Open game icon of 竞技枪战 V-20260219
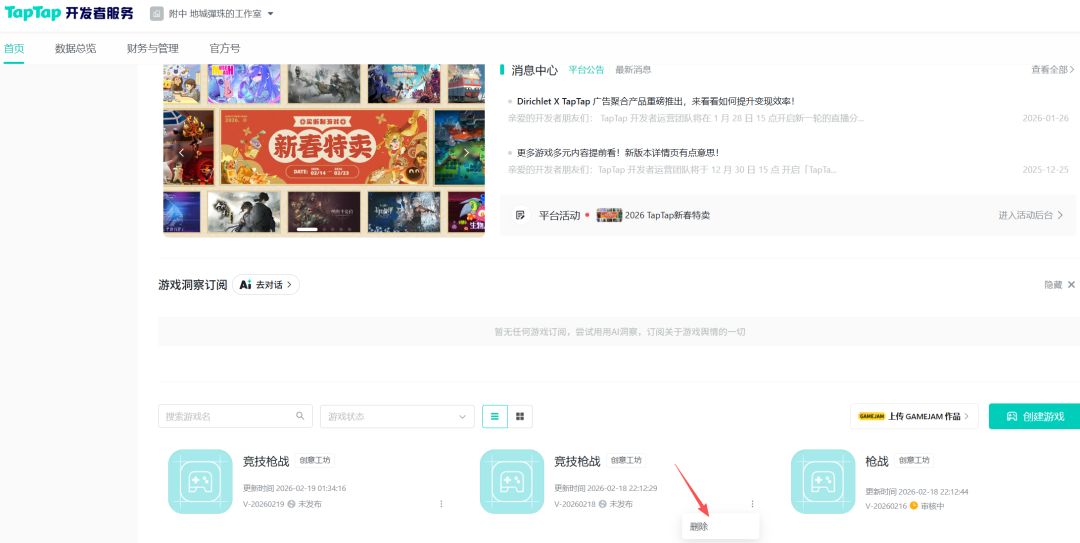The height and width of the screenshot is (543, 1080). pyautogui.click(x=200, y=481)
